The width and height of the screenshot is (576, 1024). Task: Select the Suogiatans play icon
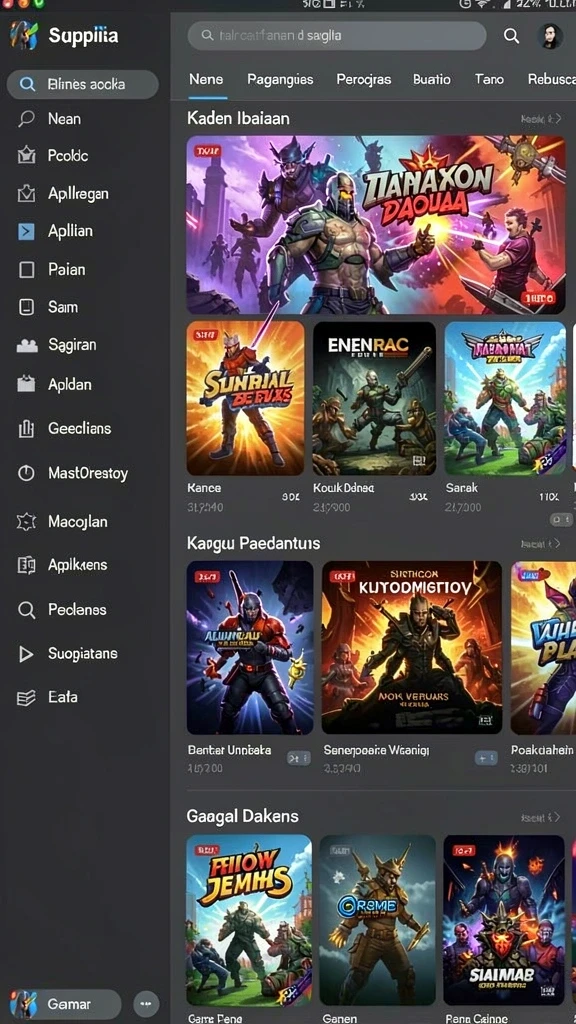(26, 654)
